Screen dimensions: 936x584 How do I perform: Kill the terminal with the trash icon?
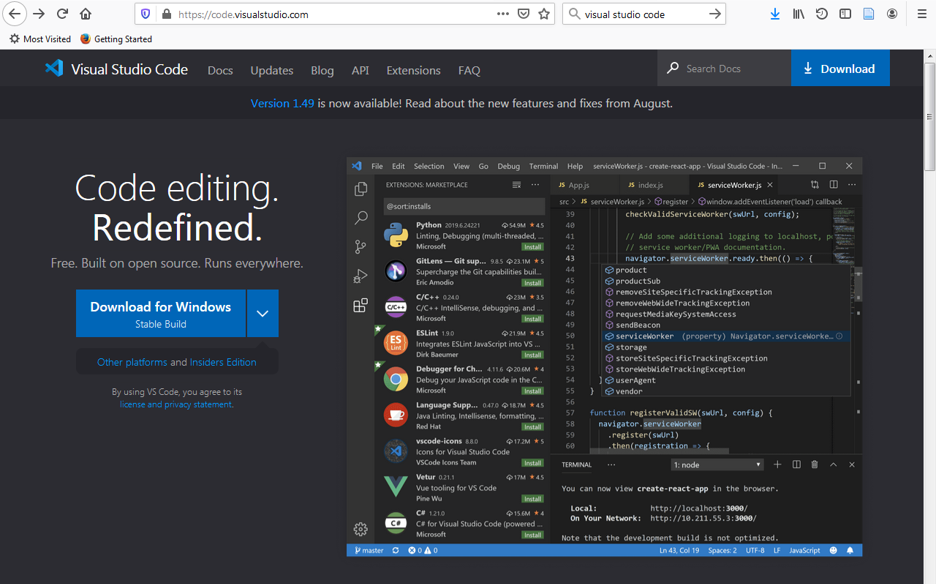pyautogui.click(x=814, y=465)
